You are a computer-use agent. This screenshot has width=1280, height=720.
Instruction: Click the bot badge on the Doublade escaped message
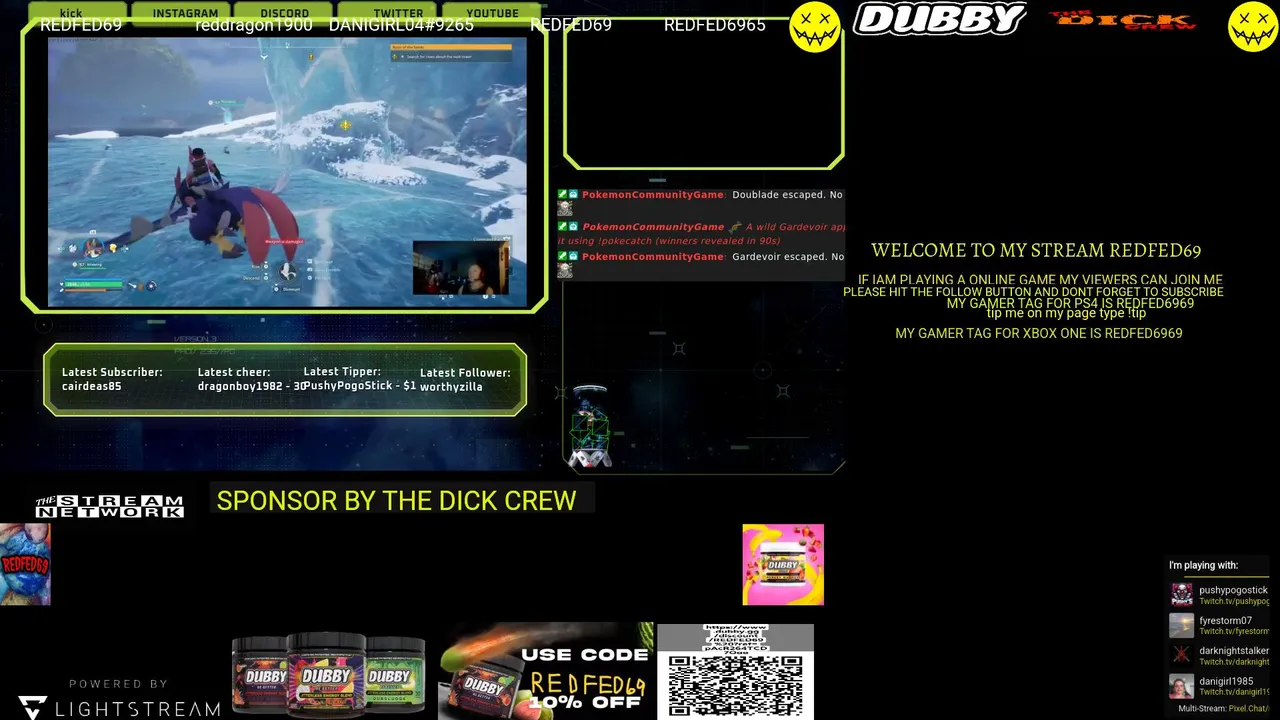(574, 194)
